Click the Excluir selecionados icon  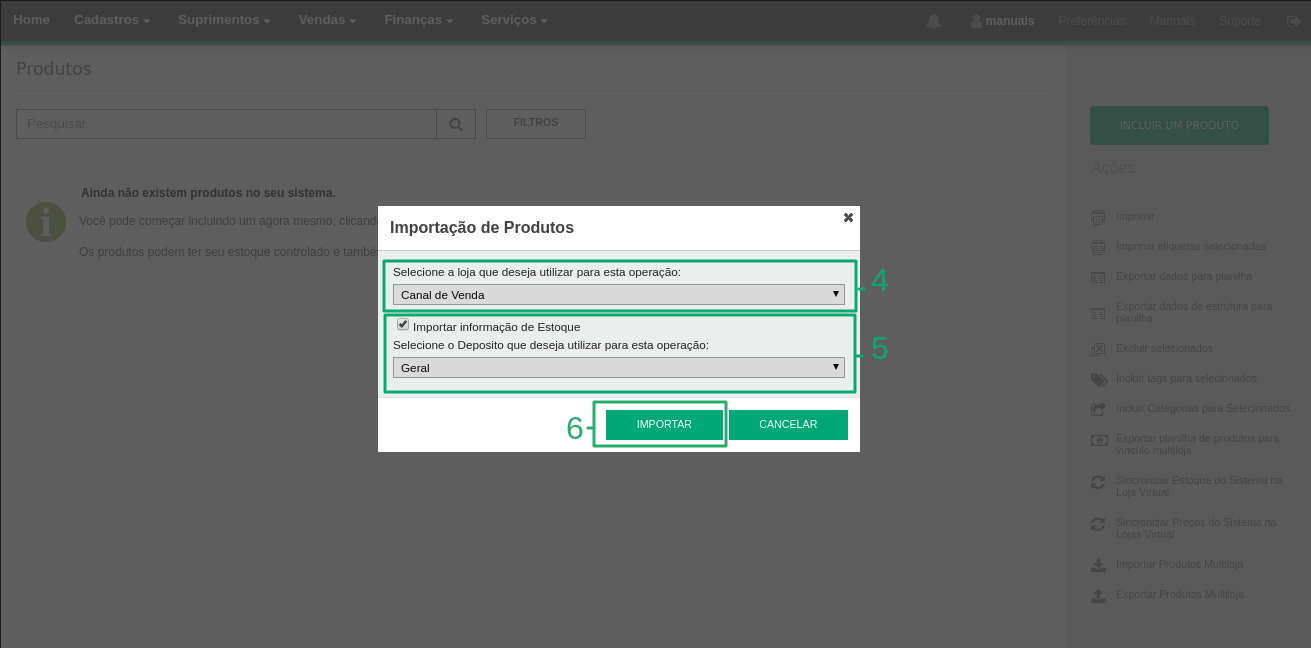[1098, 349]
